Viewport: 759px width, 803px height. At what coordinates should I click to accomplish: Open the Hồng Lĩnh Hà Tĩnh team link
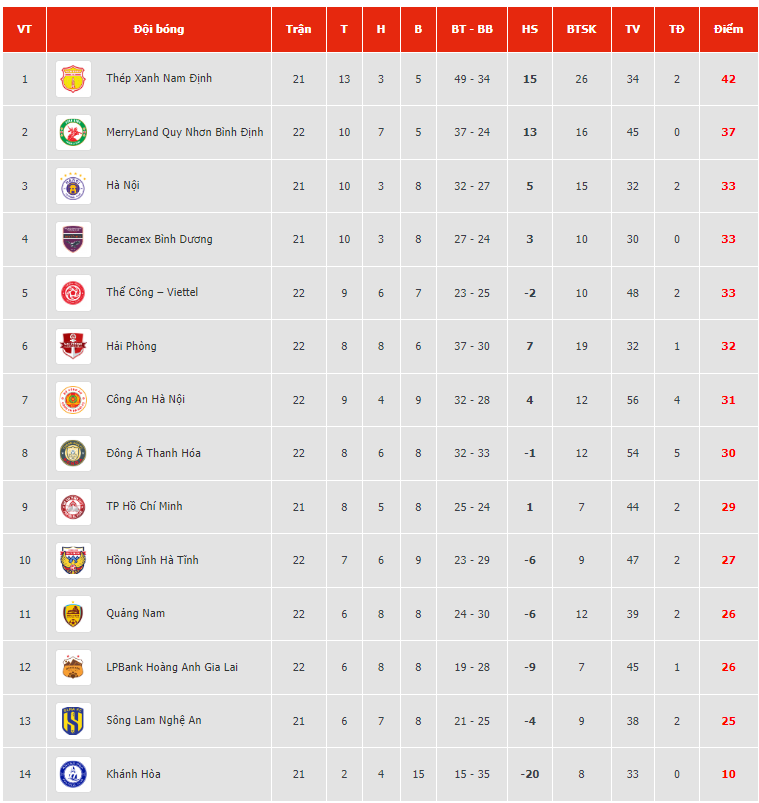click(152, 560)
